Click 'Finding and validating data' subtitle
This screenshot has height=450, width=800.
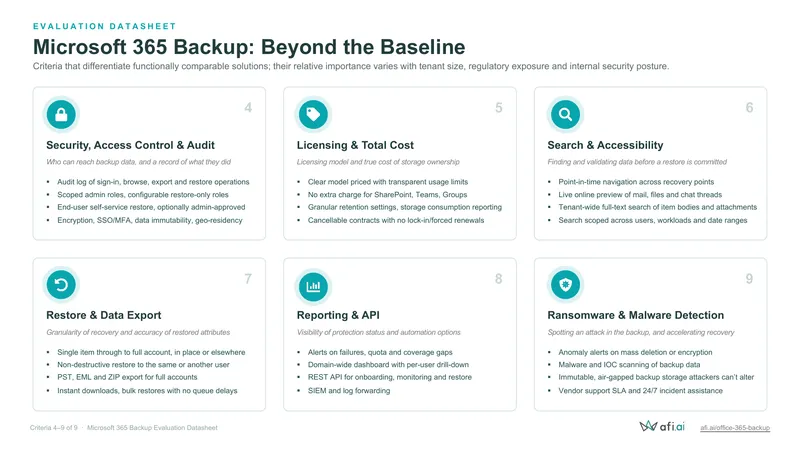(637, 162)
